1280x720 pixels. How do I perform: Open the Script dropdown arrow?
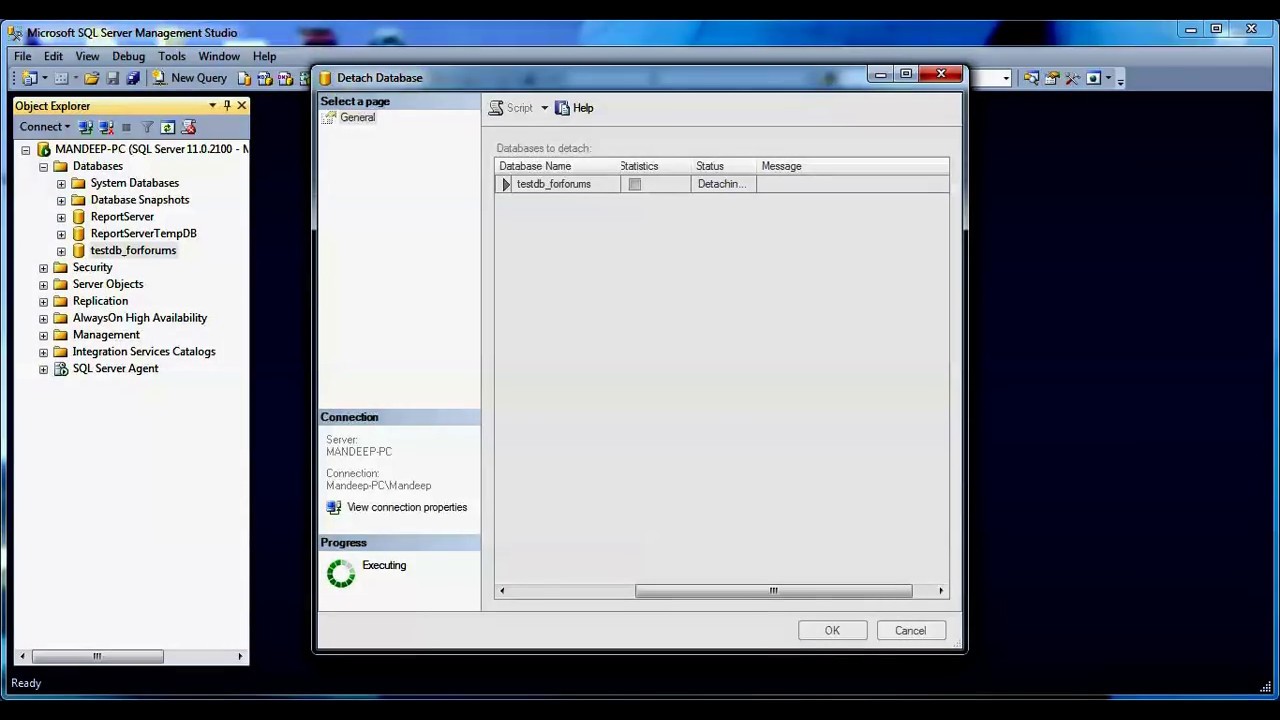[x=544, y=108]
